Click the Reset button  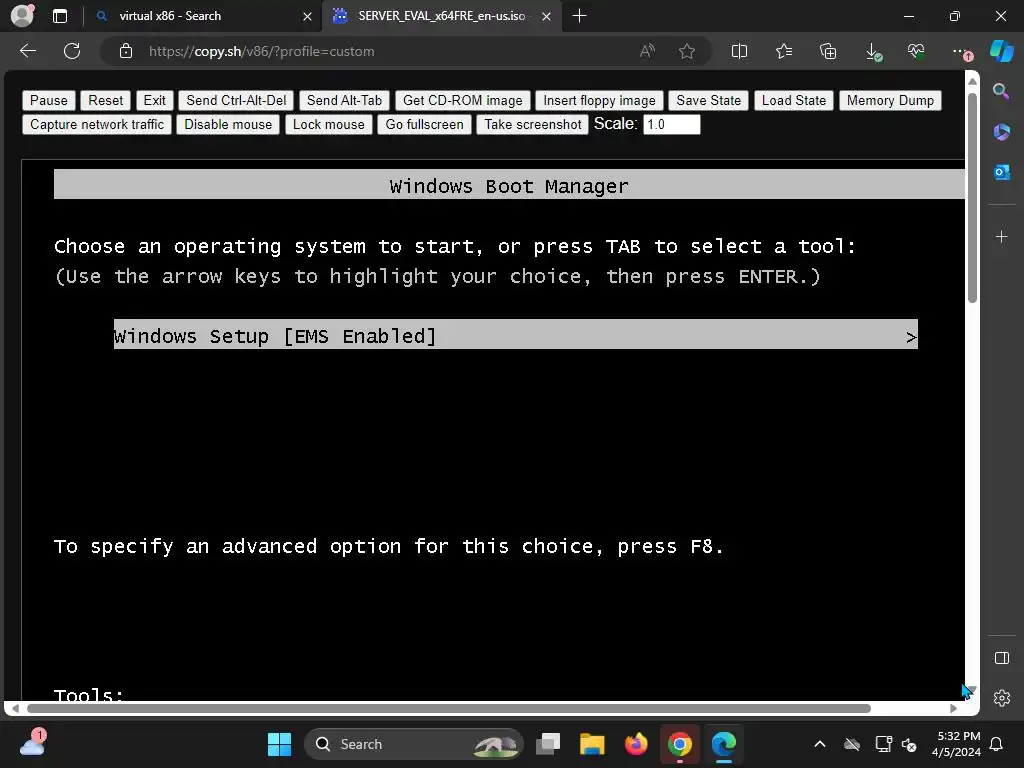pyautogui.click(x=105, y=101)
